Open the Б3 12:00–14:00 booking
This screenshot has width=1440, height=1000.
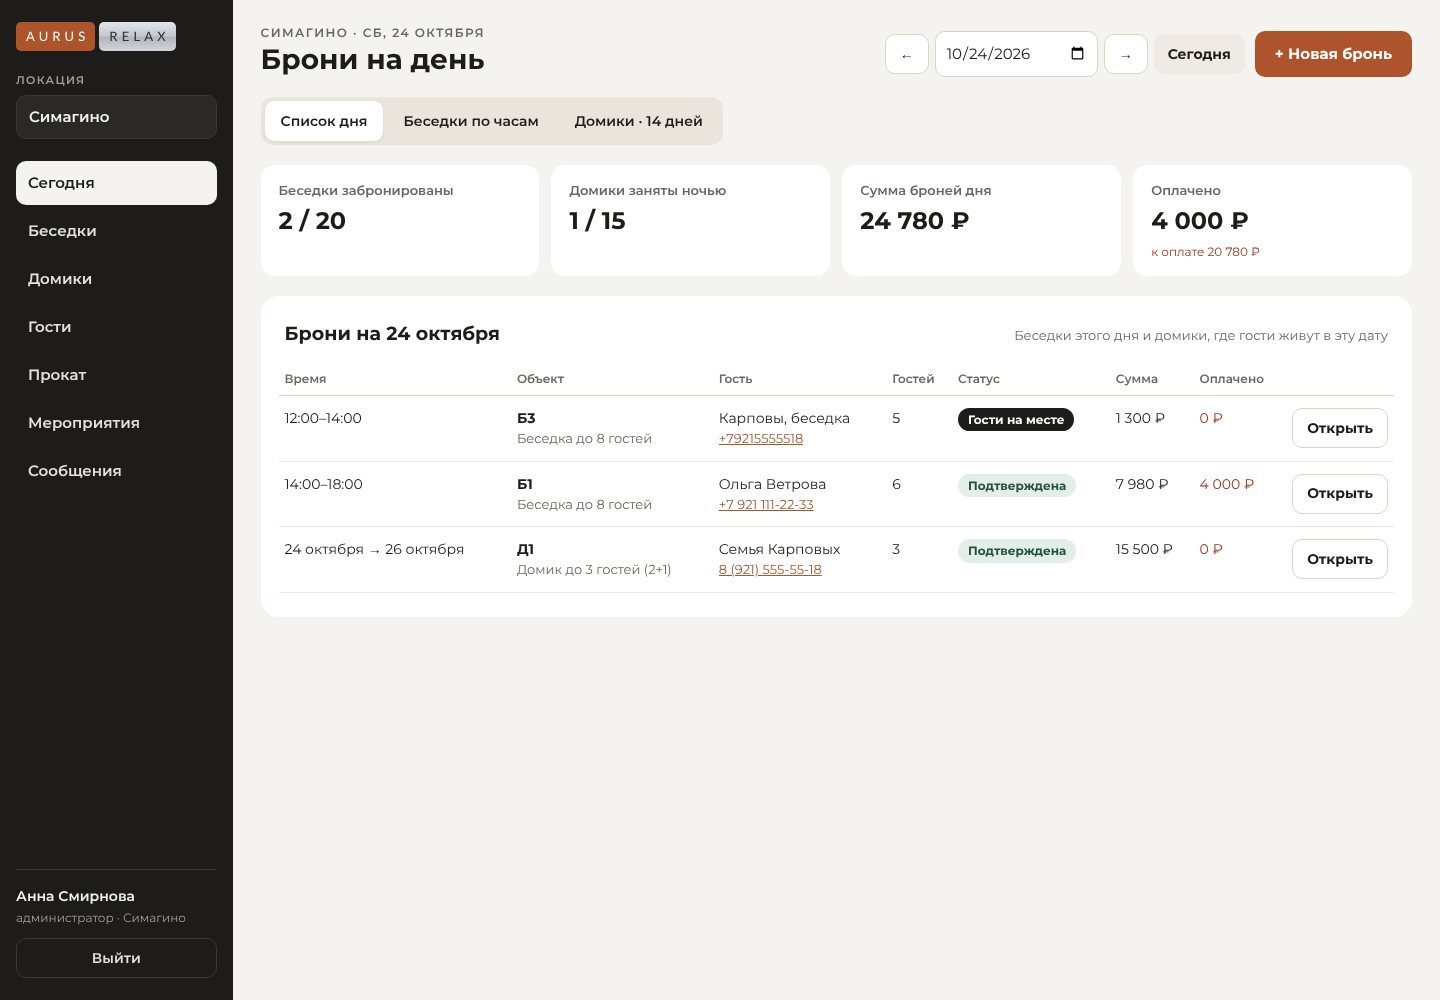pos(1339,428)
